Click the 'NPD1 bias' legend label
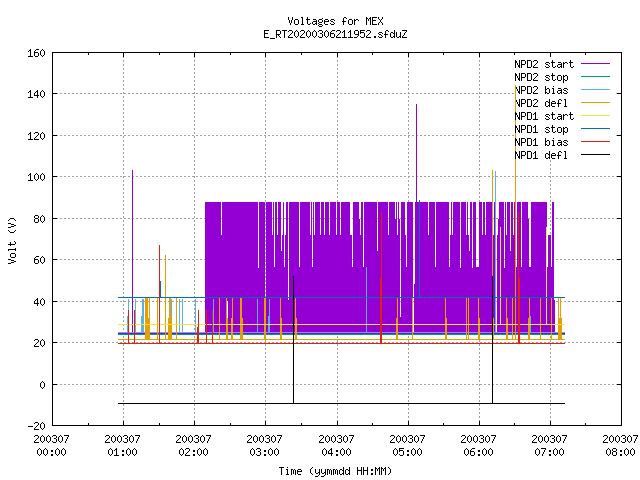Image resolution: width=640 pixels, height=480 pixels. (541, 142)
